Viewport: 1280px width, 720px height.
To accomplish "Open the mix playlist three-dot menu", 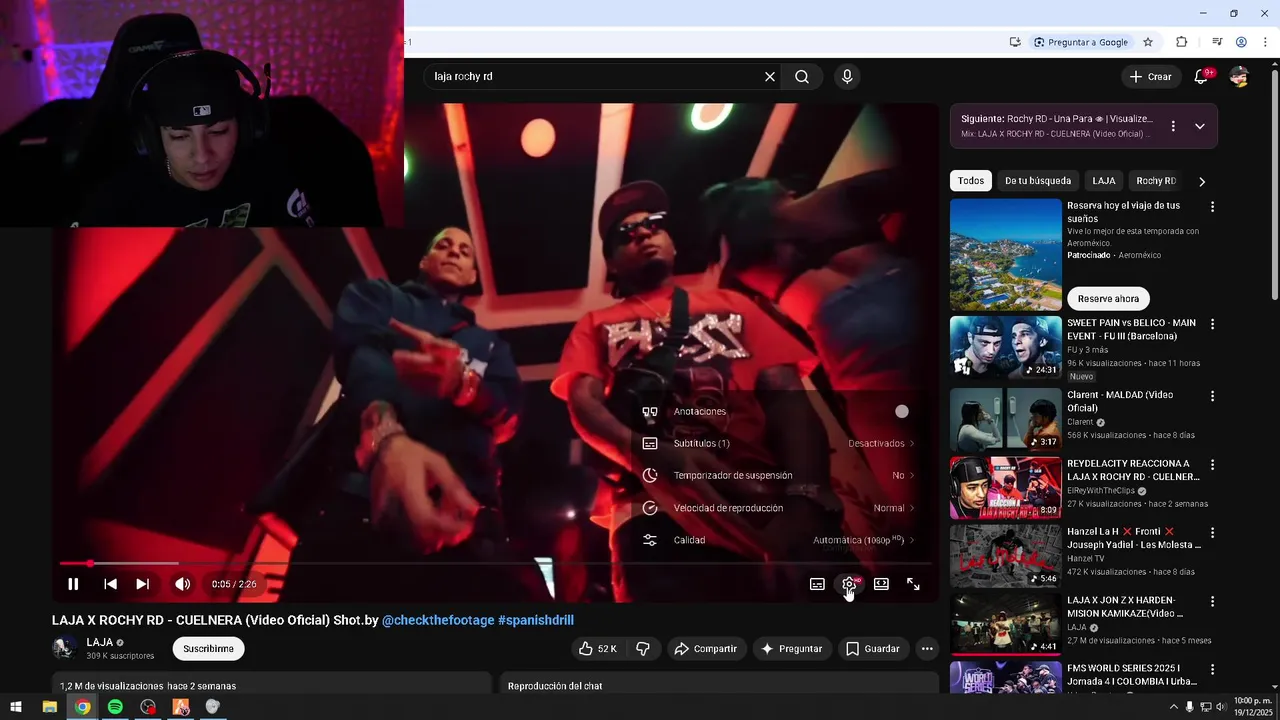I will [1173, 126].
